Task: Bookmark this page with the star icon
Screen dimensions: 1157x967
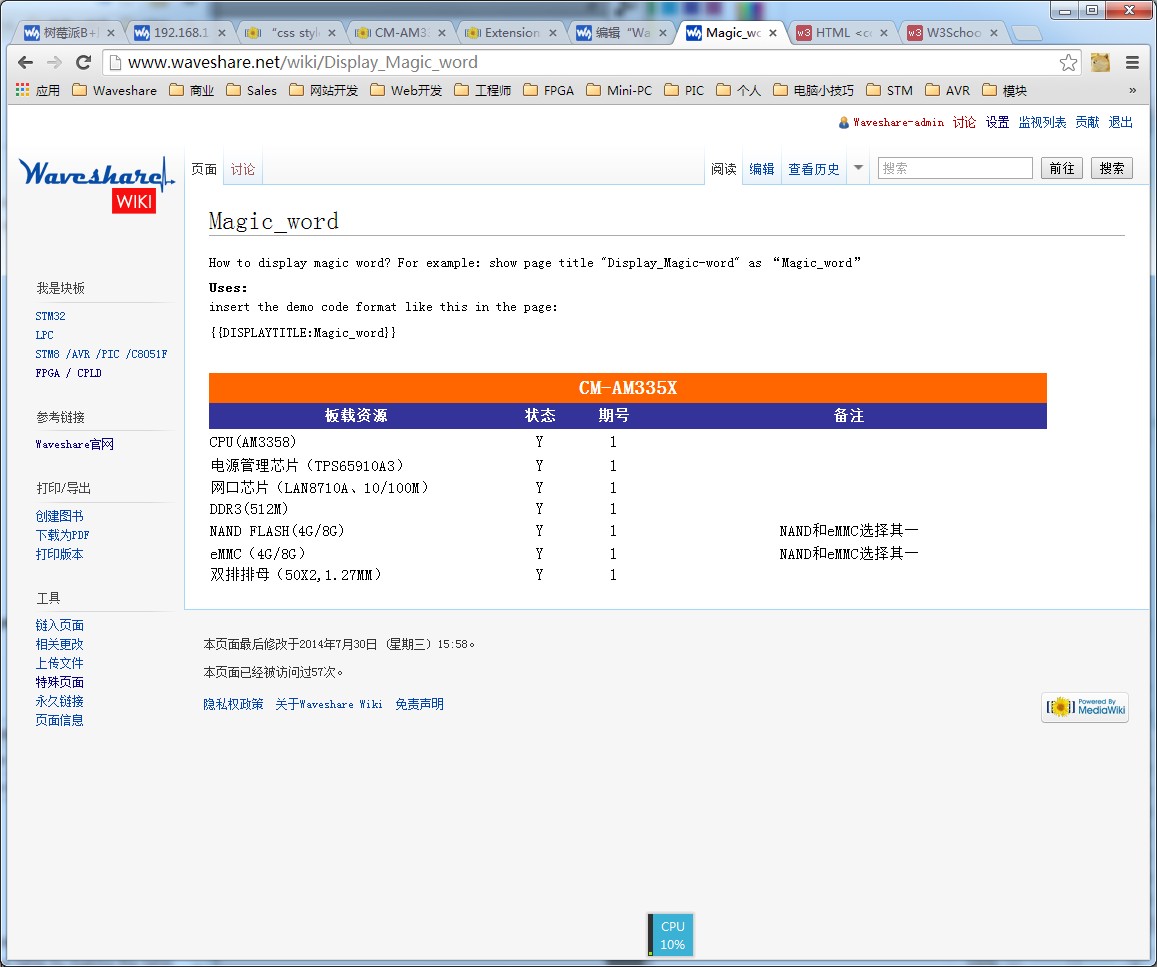Action: (1068, 63)
